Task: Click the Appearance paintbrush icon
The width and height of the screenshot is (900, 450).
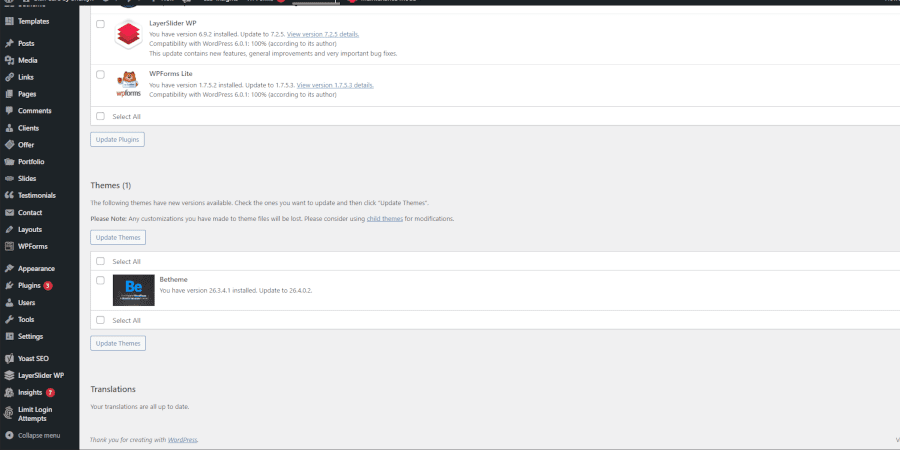Action: (9, 269)
